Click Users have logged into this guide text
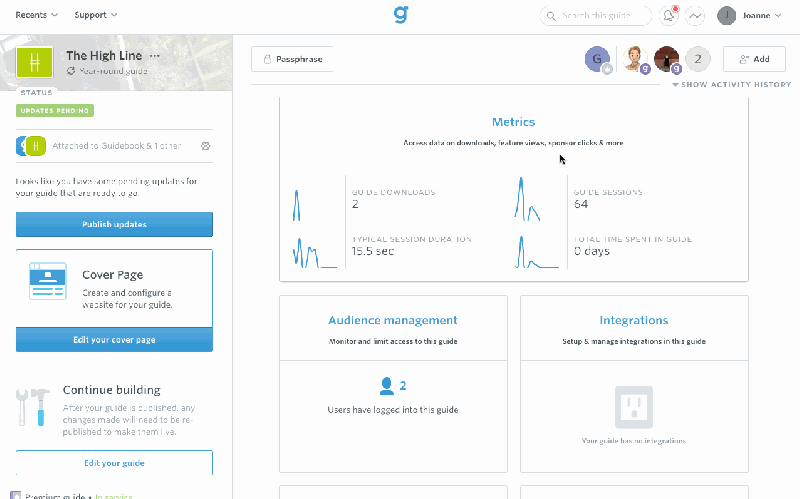 [393, 410]
